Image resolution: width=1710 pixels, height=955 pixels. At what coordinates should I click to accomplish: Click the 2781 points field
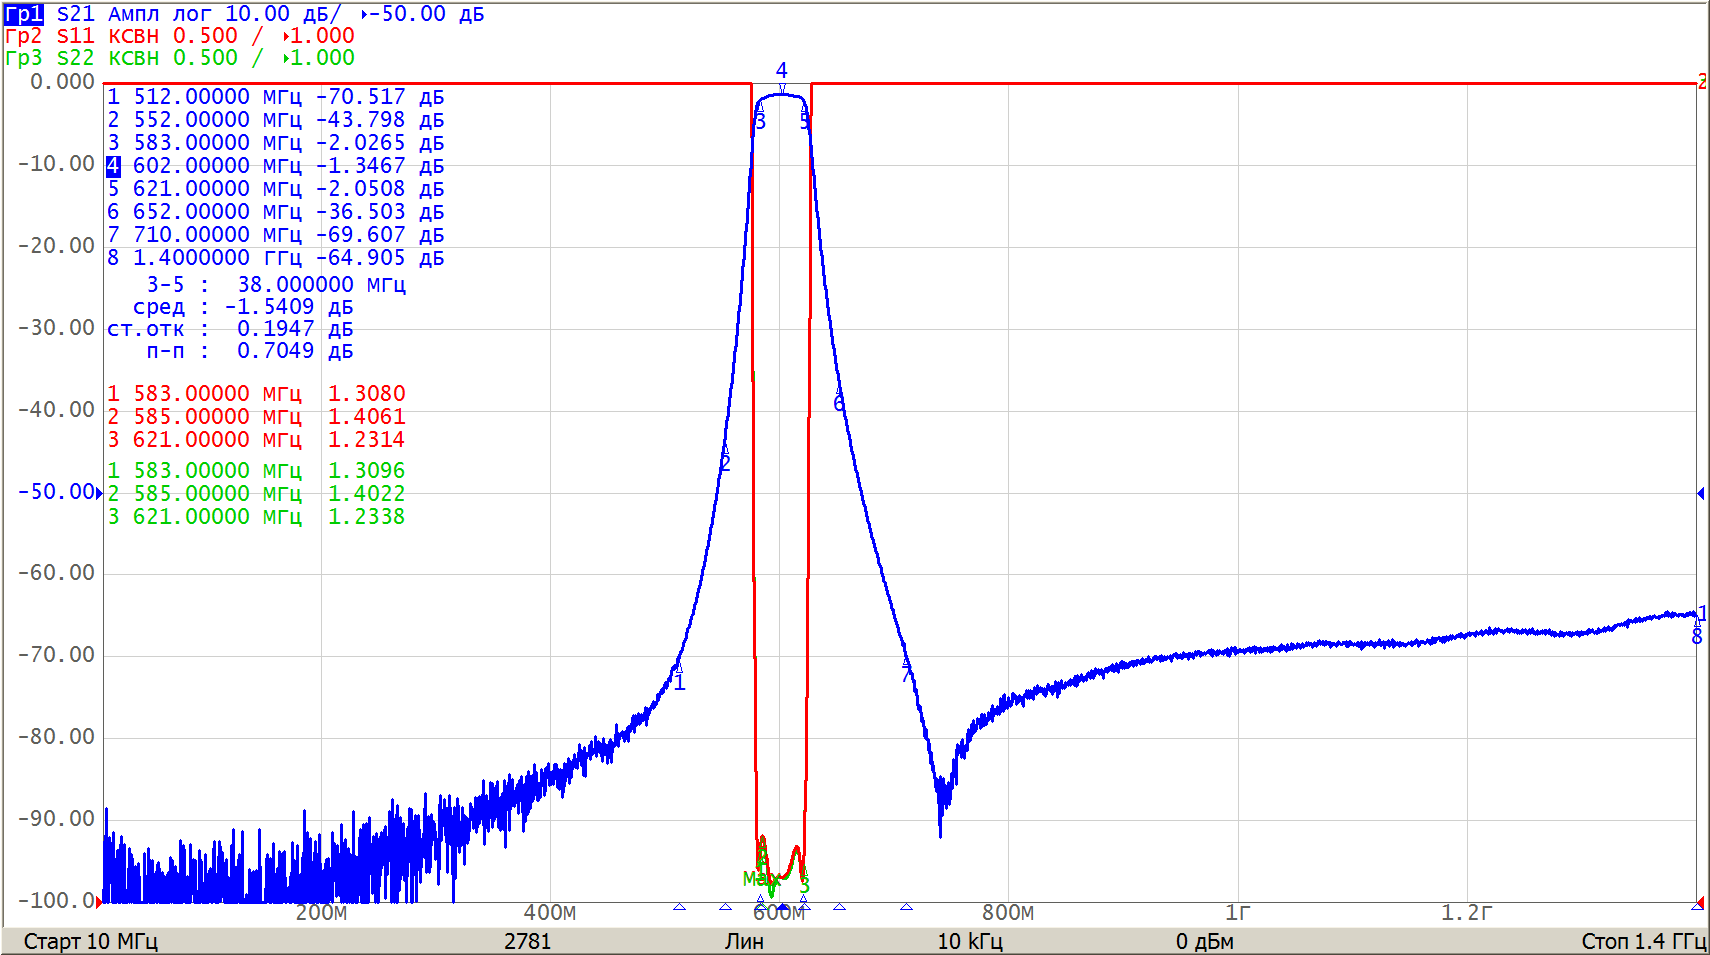527,941
